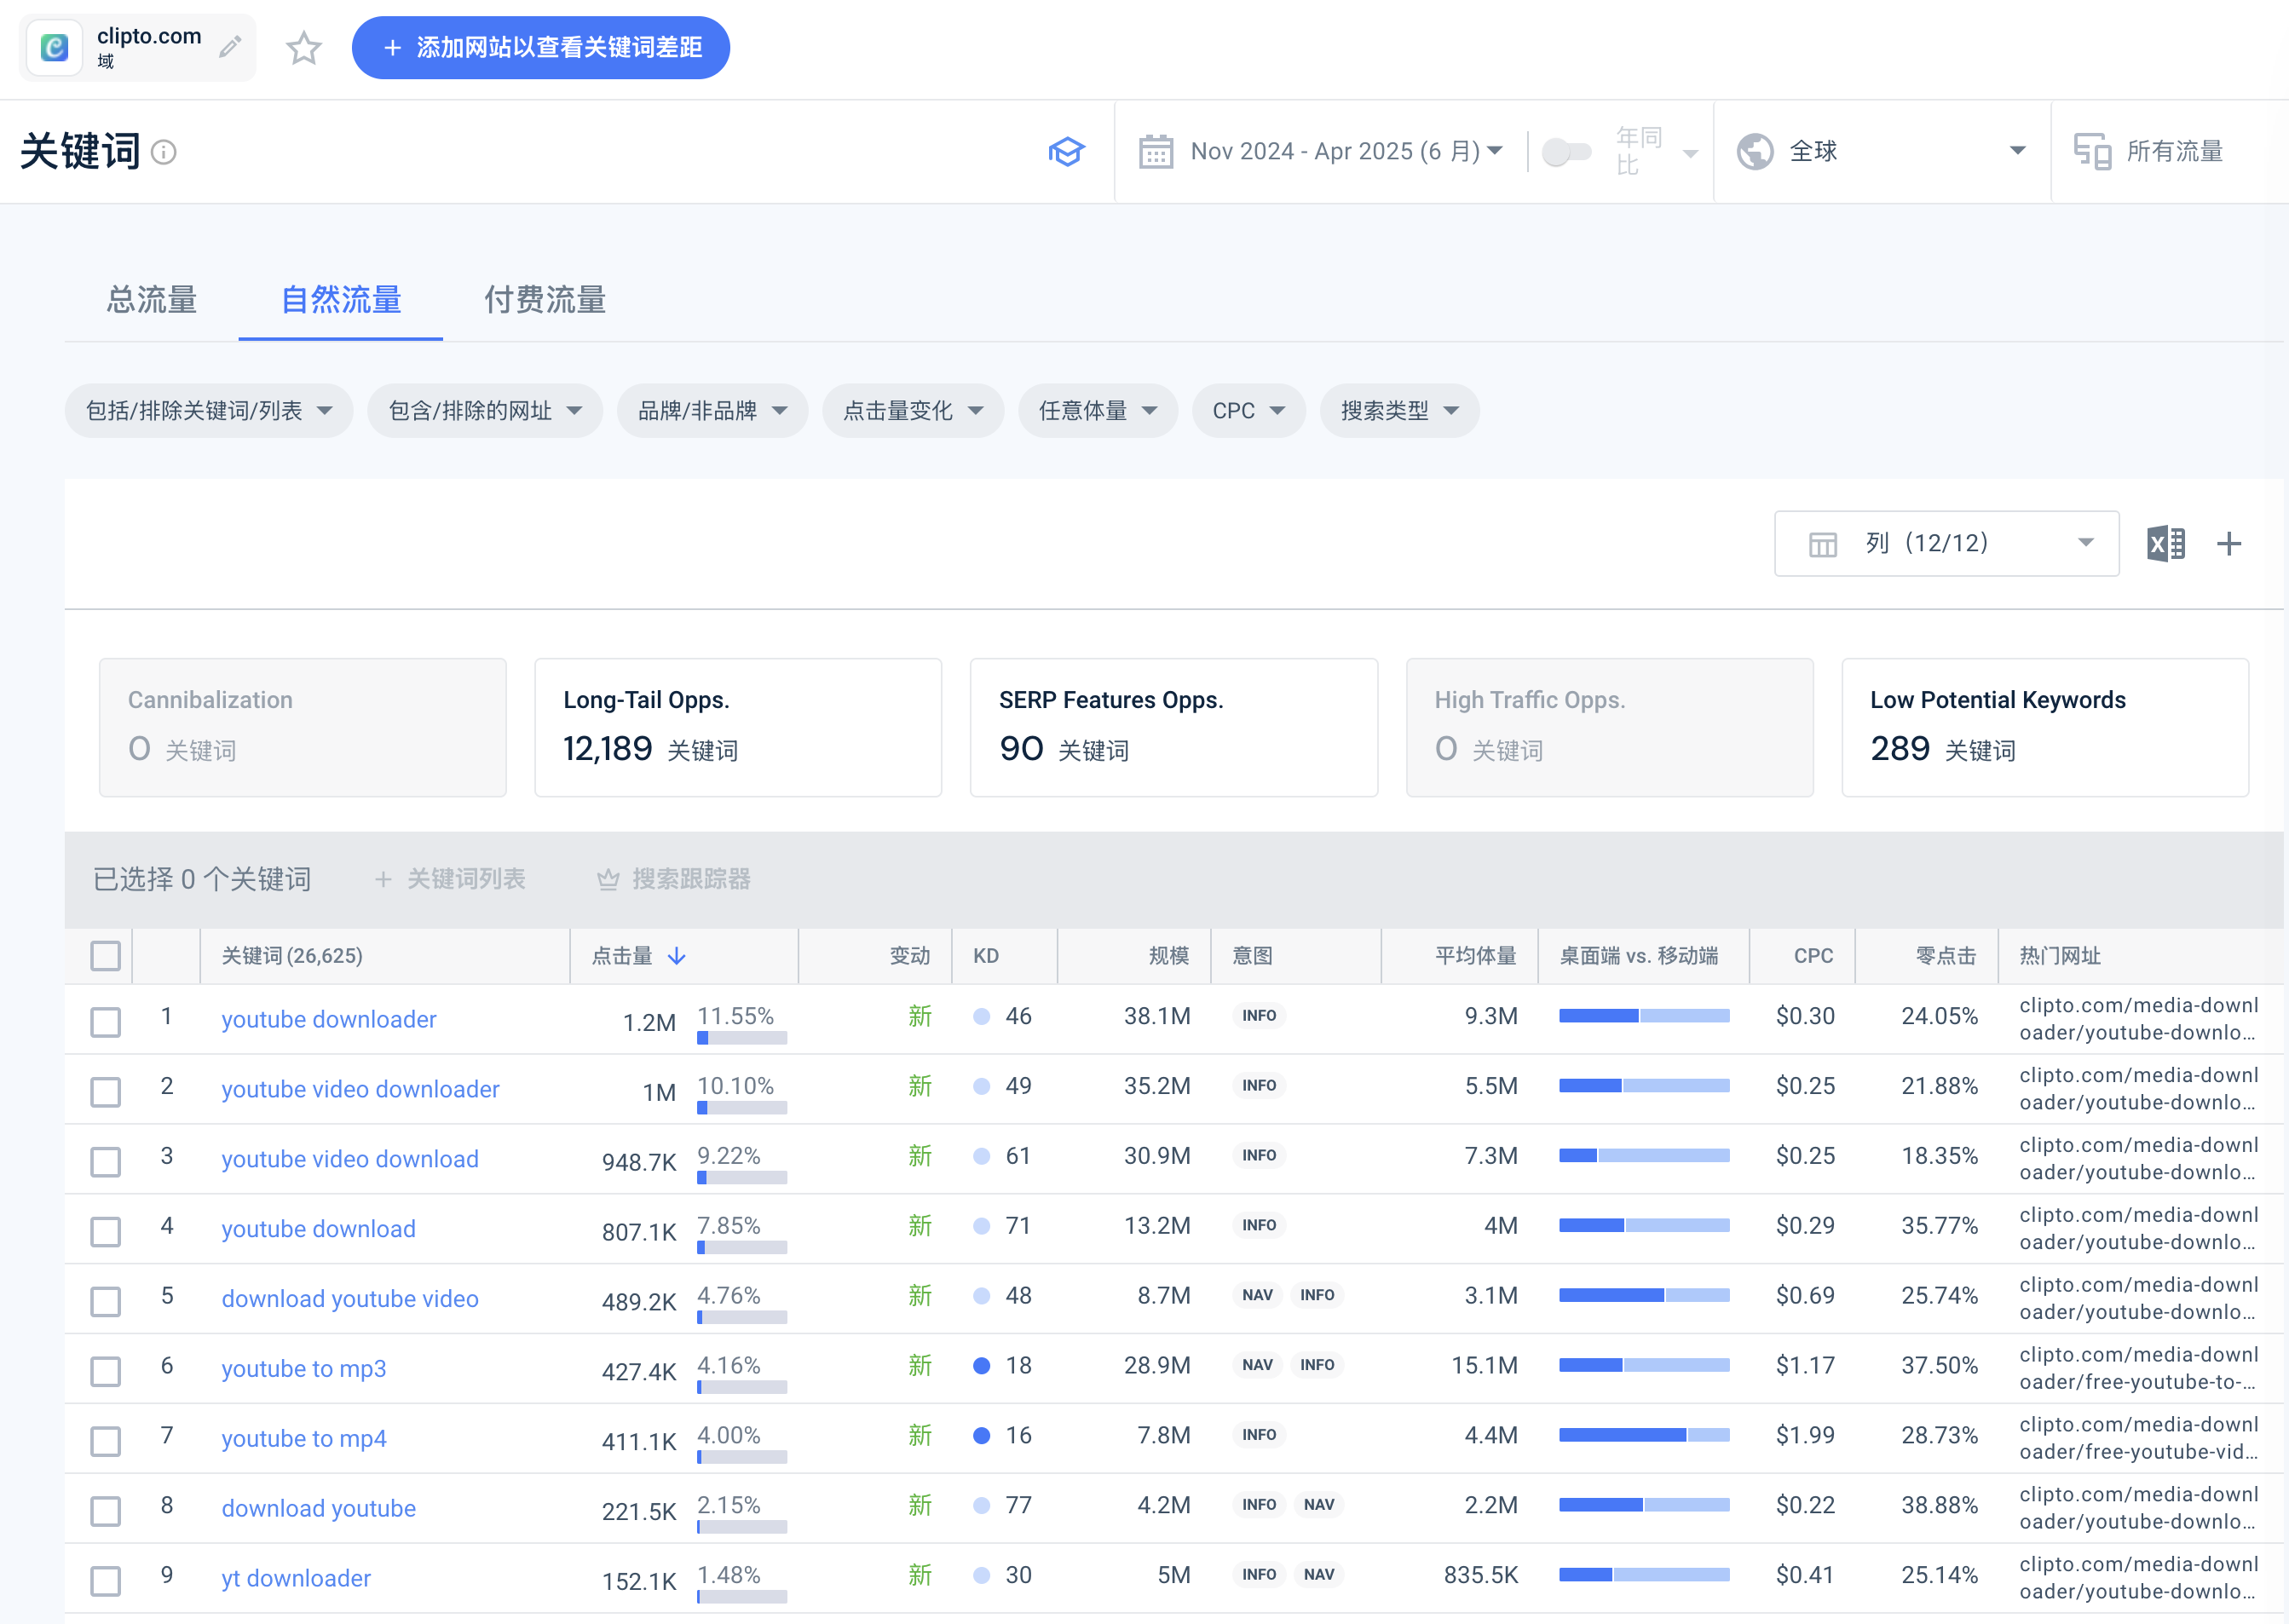Open the 全球 region dropdown
Viewport: 2289px width, 1624px height.
1882,152
